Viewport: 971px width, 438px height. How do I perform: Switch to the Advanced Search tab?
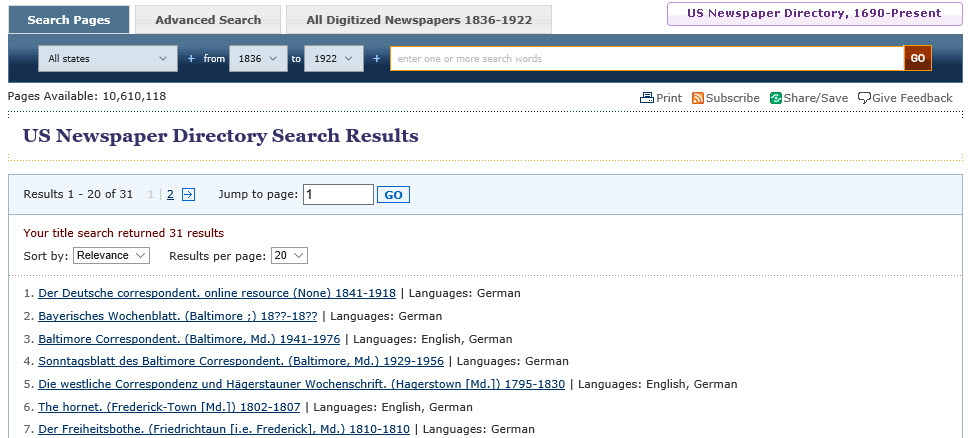(x=208, y=20)
